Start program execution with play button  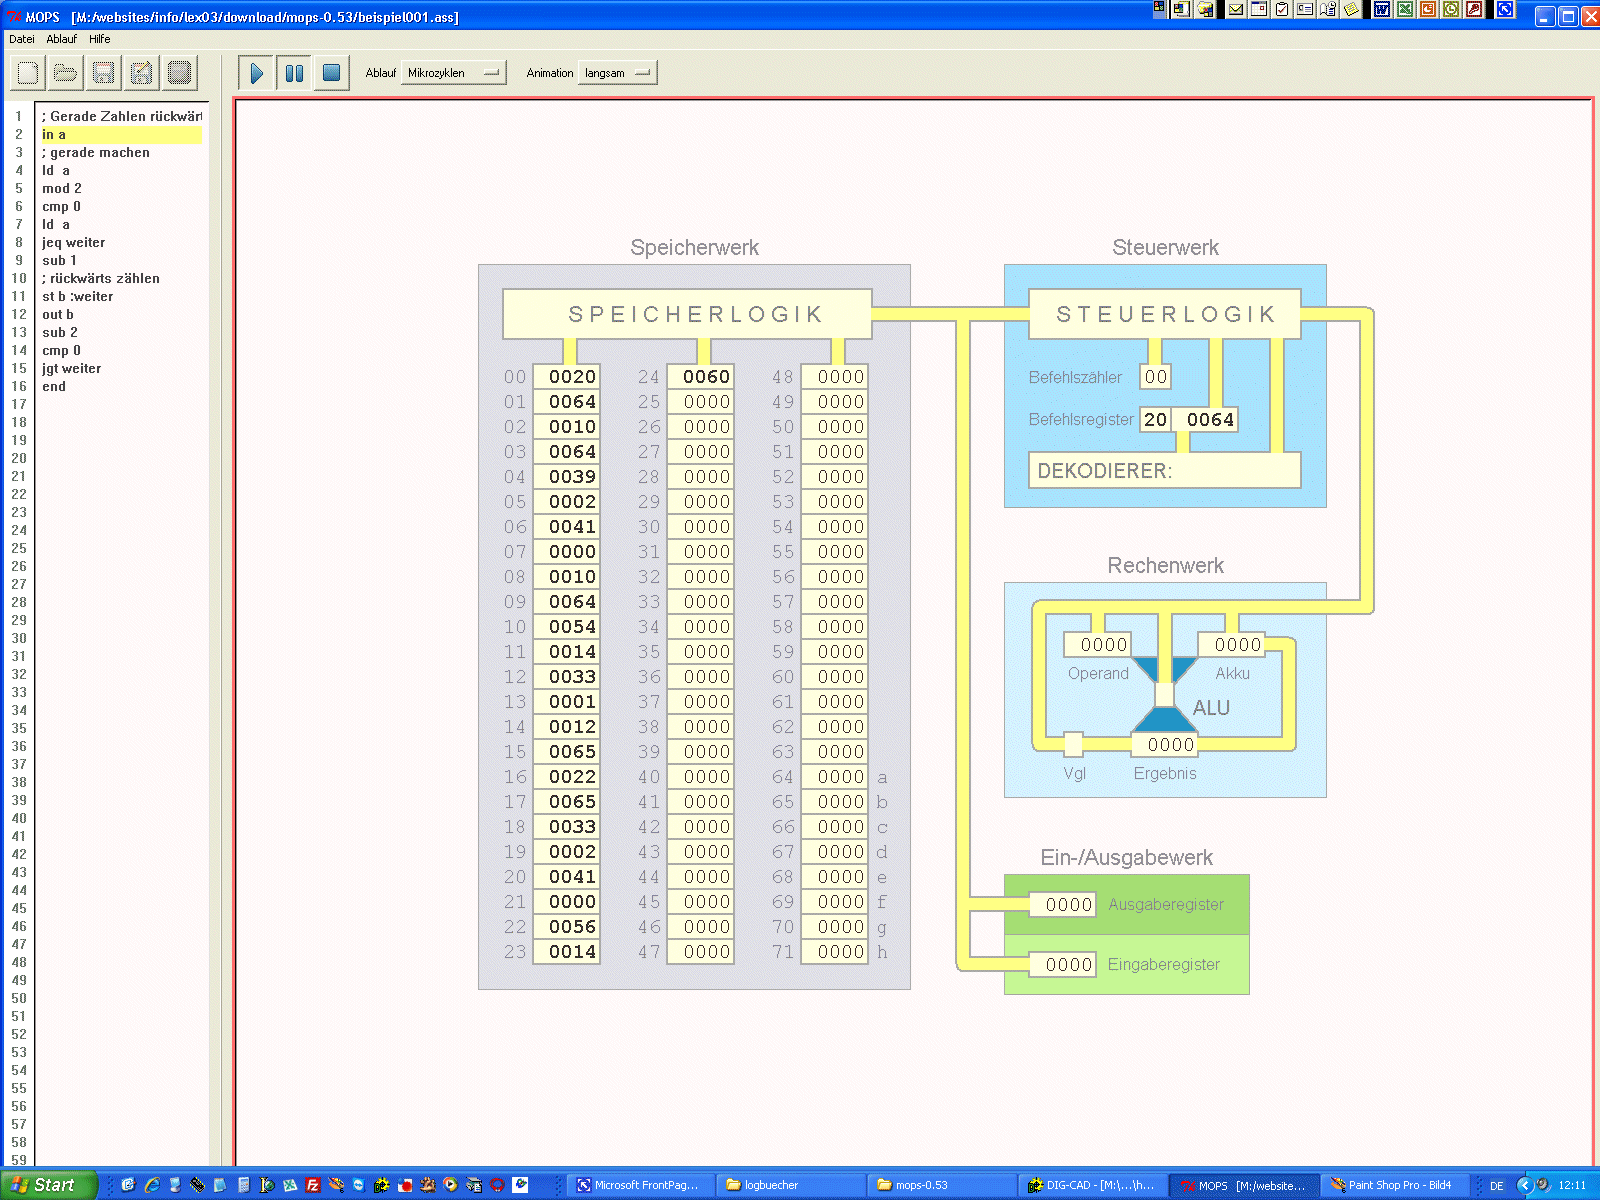point(257,73)
